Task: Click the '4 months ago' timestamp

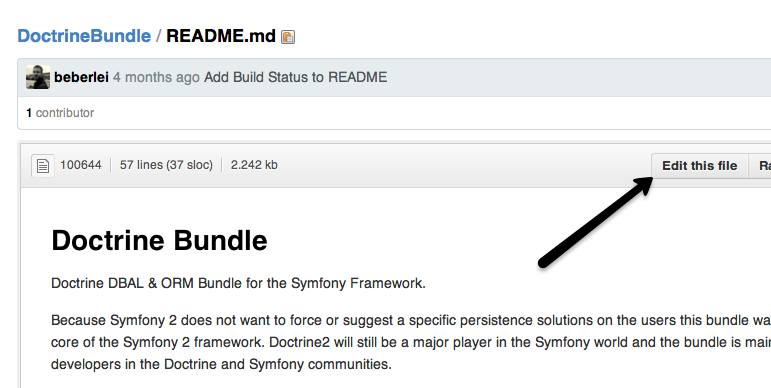Action: click(x=156, y=77)
